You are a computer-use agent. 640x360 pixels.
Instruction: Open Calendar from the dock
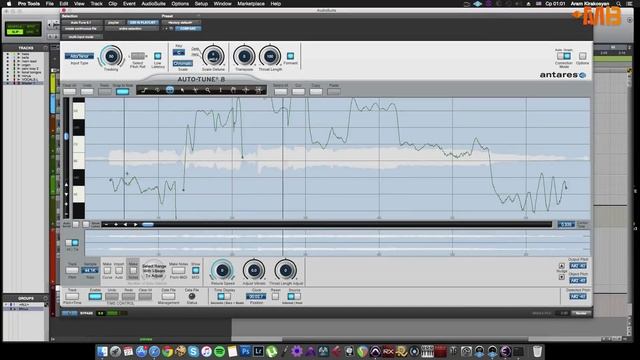click(128, 351)
